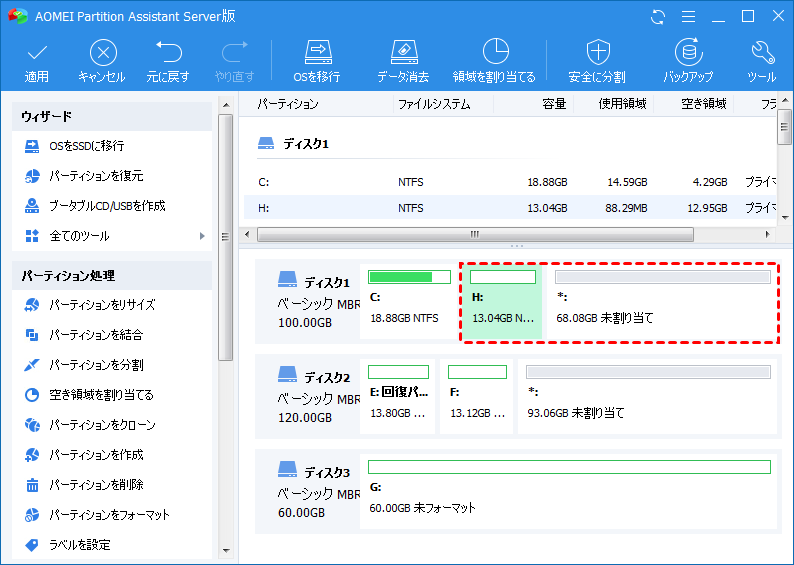Select C: 18.88GB NTFS partition block
This screenshot has width=794, height=565.
(409, 301)
